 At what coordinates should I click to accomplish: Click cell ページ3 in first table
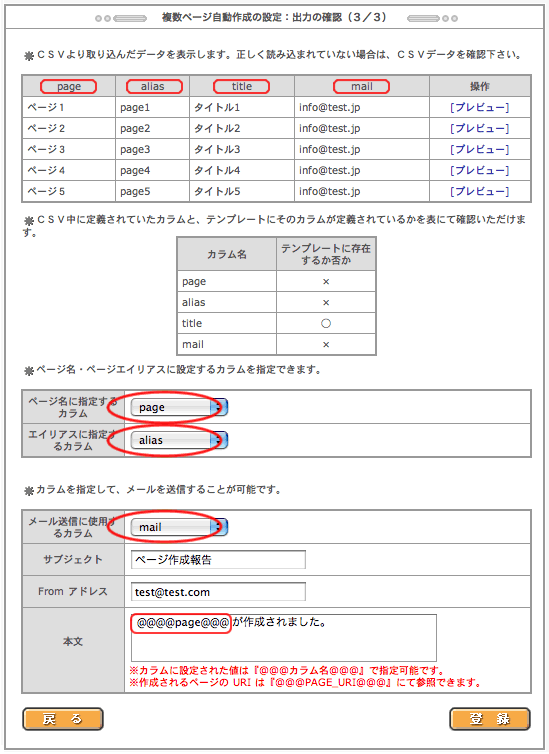pyautogui.click(x=69, y=150)
